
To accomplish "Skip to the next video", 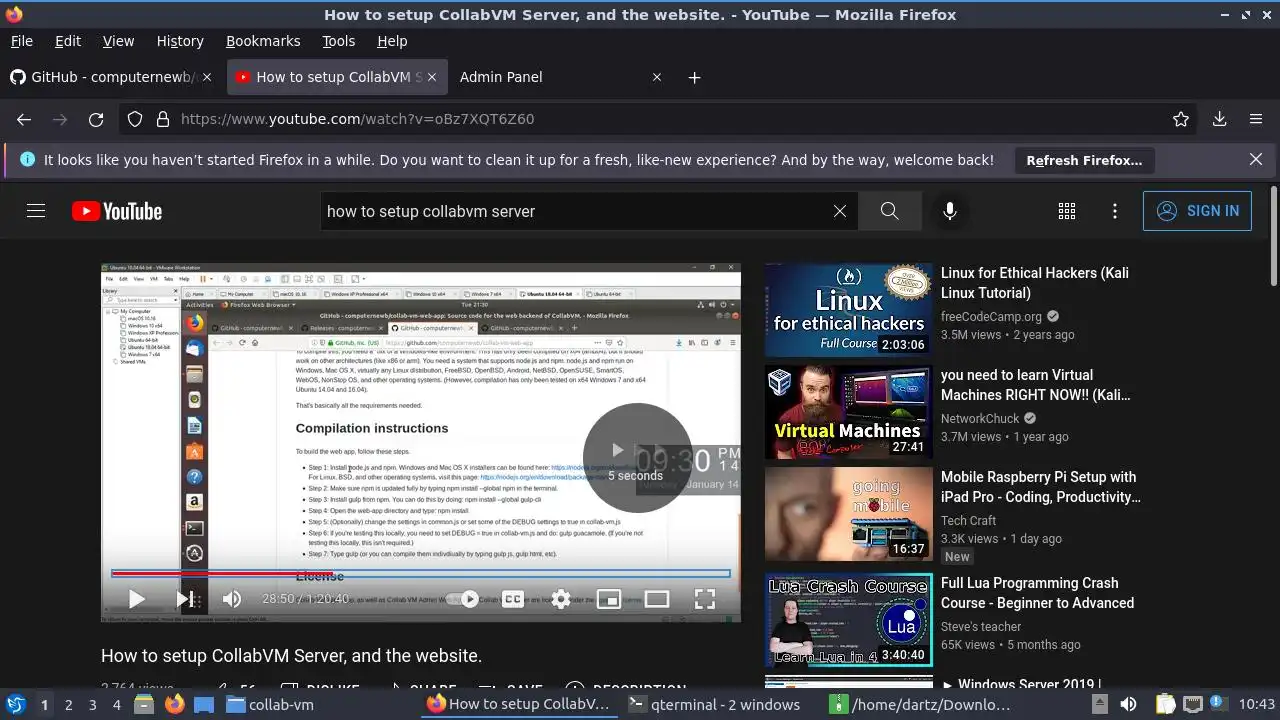I will pos(185,599).
